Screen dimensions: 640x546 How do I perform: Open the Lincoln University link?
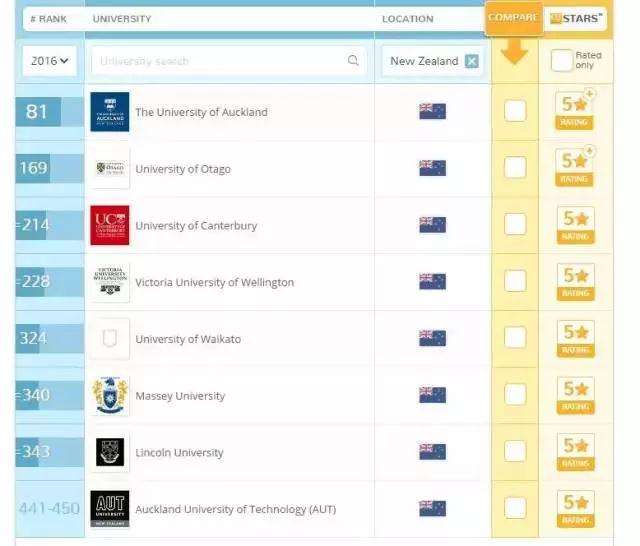(179, 453)
